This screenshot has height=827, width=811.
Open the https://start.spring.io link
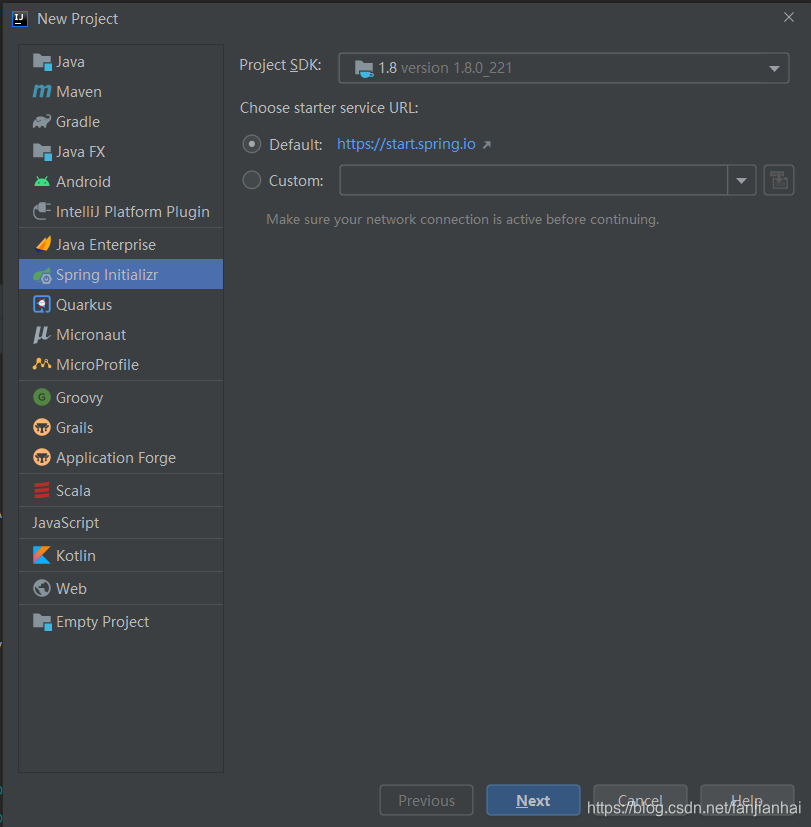[x=406, y=144]
